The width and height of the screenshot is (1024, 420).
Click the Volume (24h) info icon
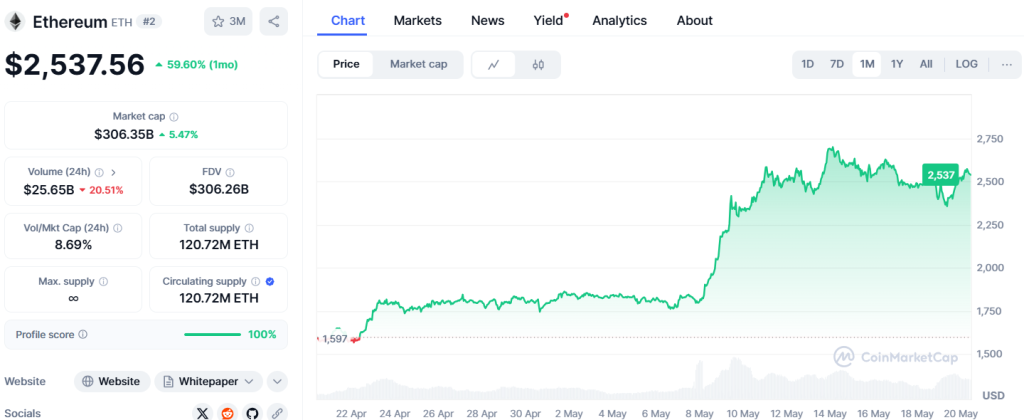pyautogui.click(x=99, y=172)
